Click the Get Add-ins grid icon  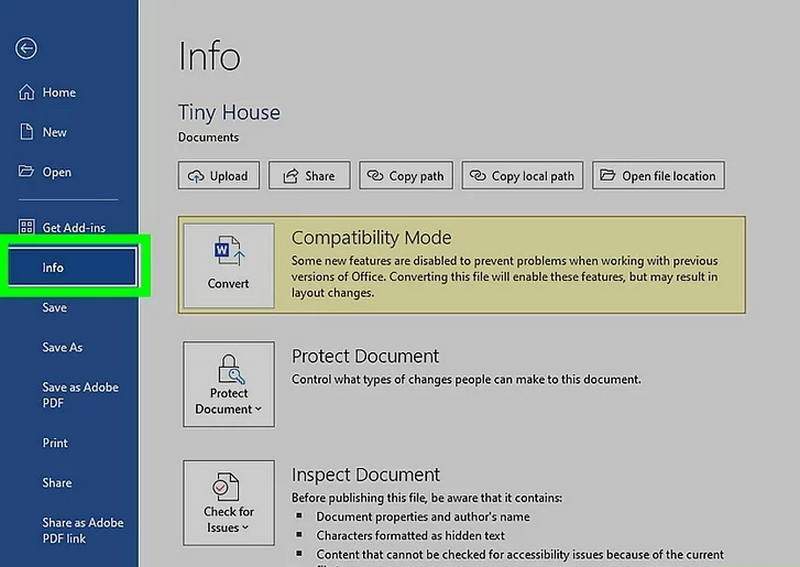click(27, 228)
